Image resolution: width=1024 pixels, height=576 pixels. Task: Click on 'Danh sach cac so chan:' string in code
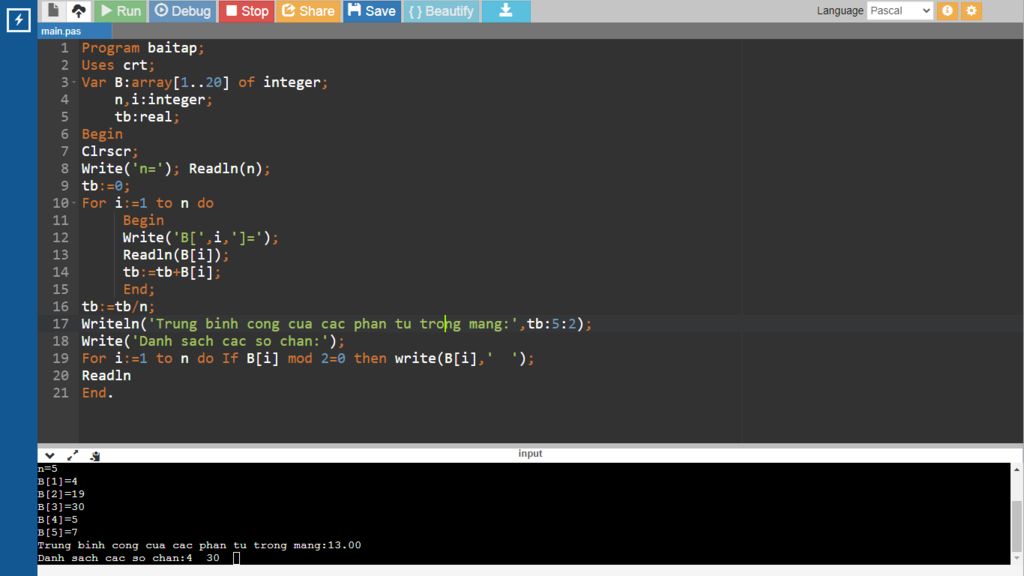click(x=229, y=341)
